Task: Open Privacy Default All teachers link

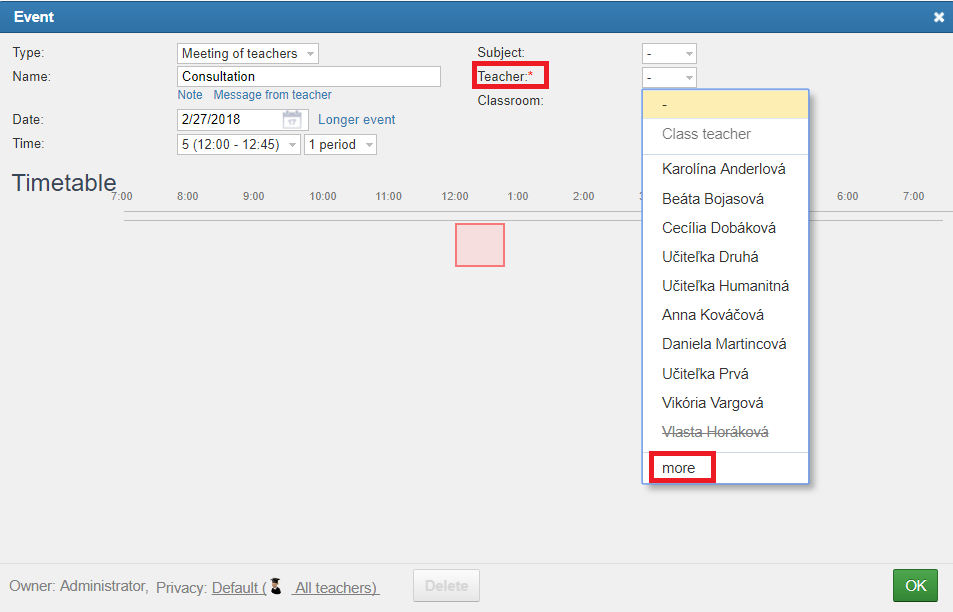Action: (295, 588)
